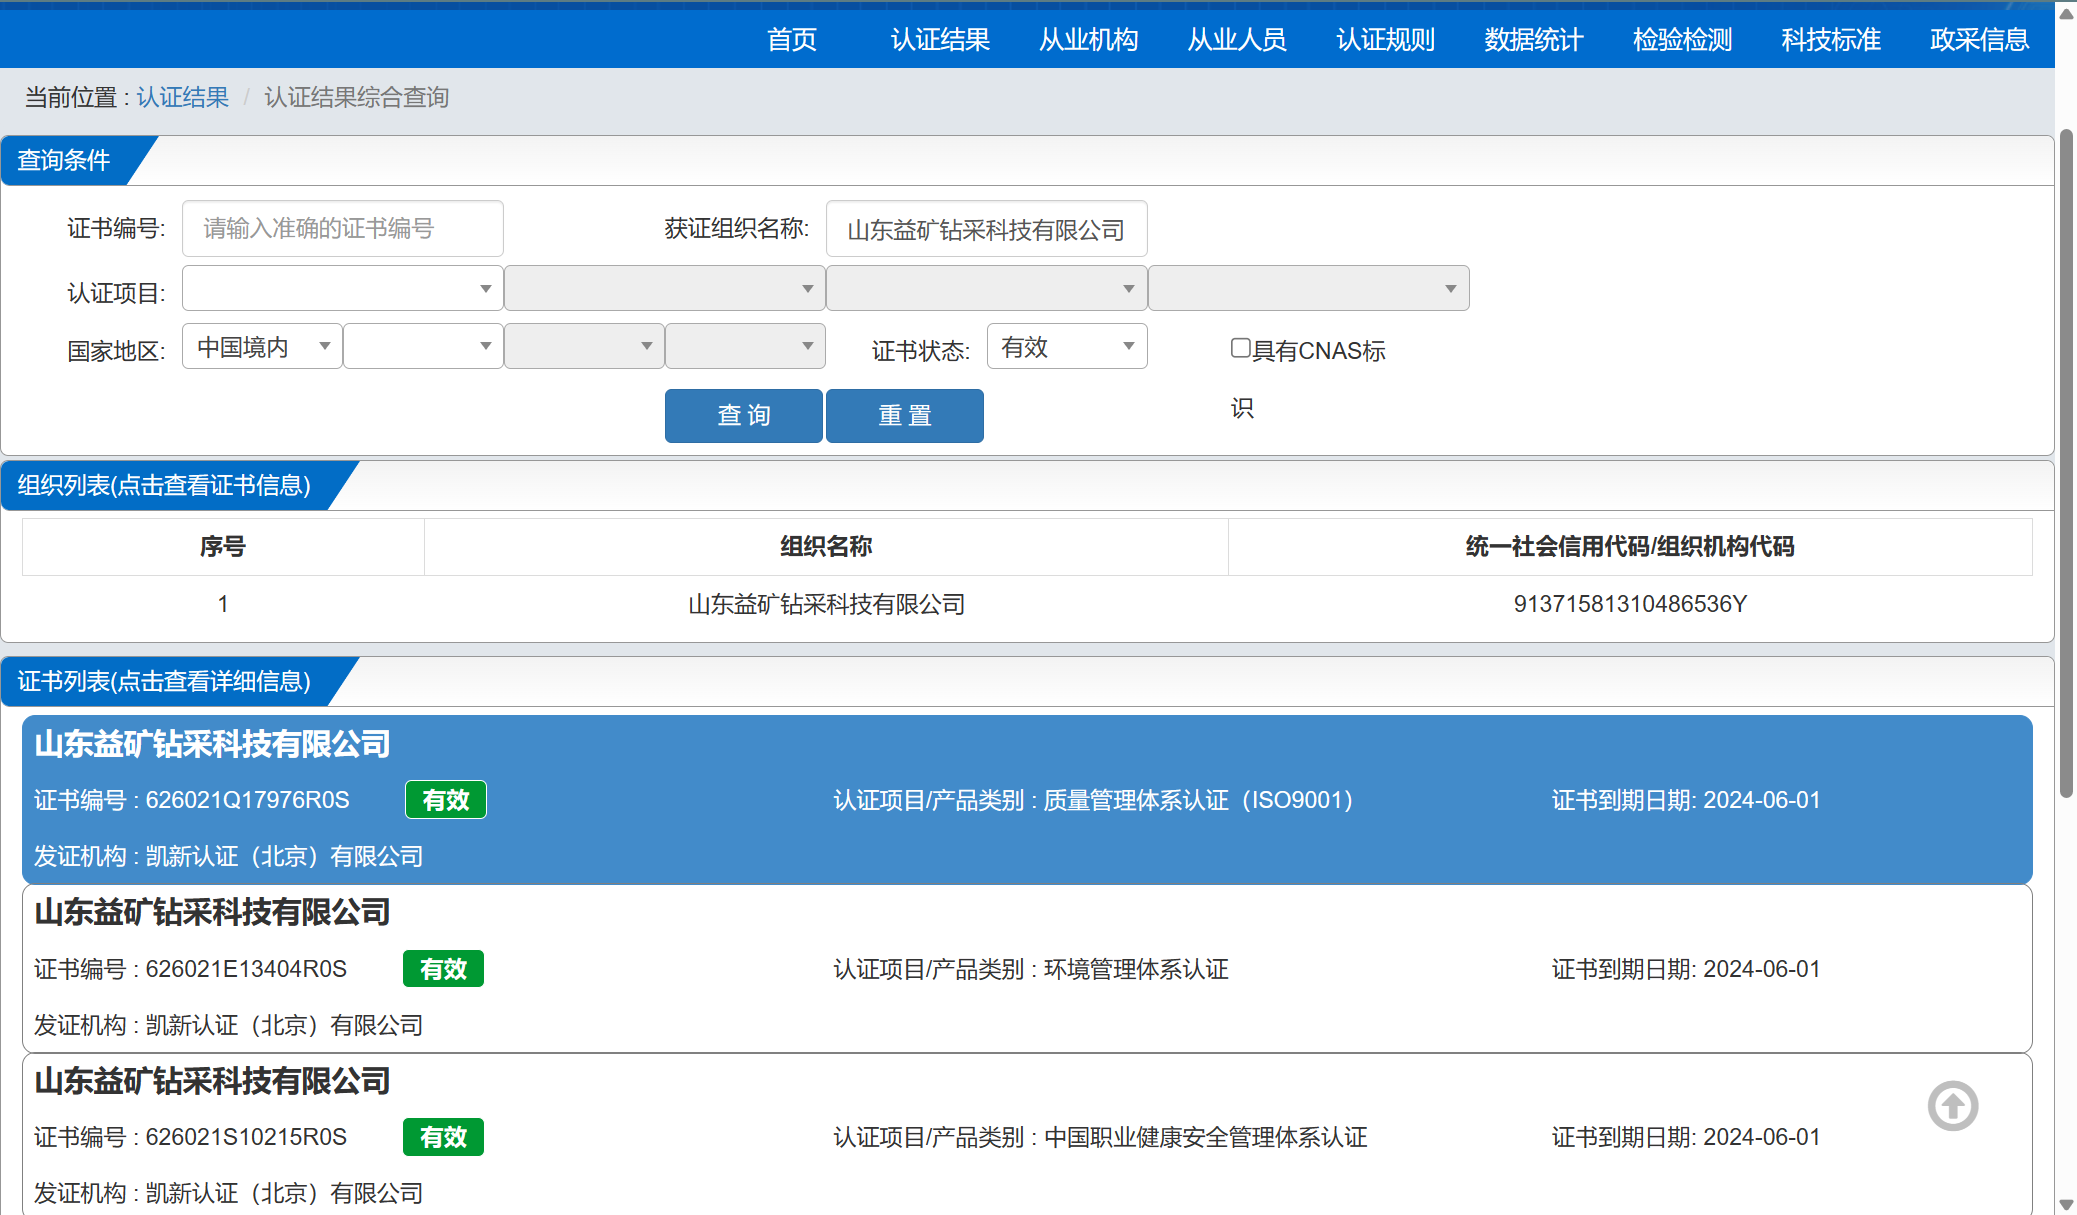Open the second 认证项目 dropdown
This screenshot has width=2077, height=1215.
click(x=664, y=288)
